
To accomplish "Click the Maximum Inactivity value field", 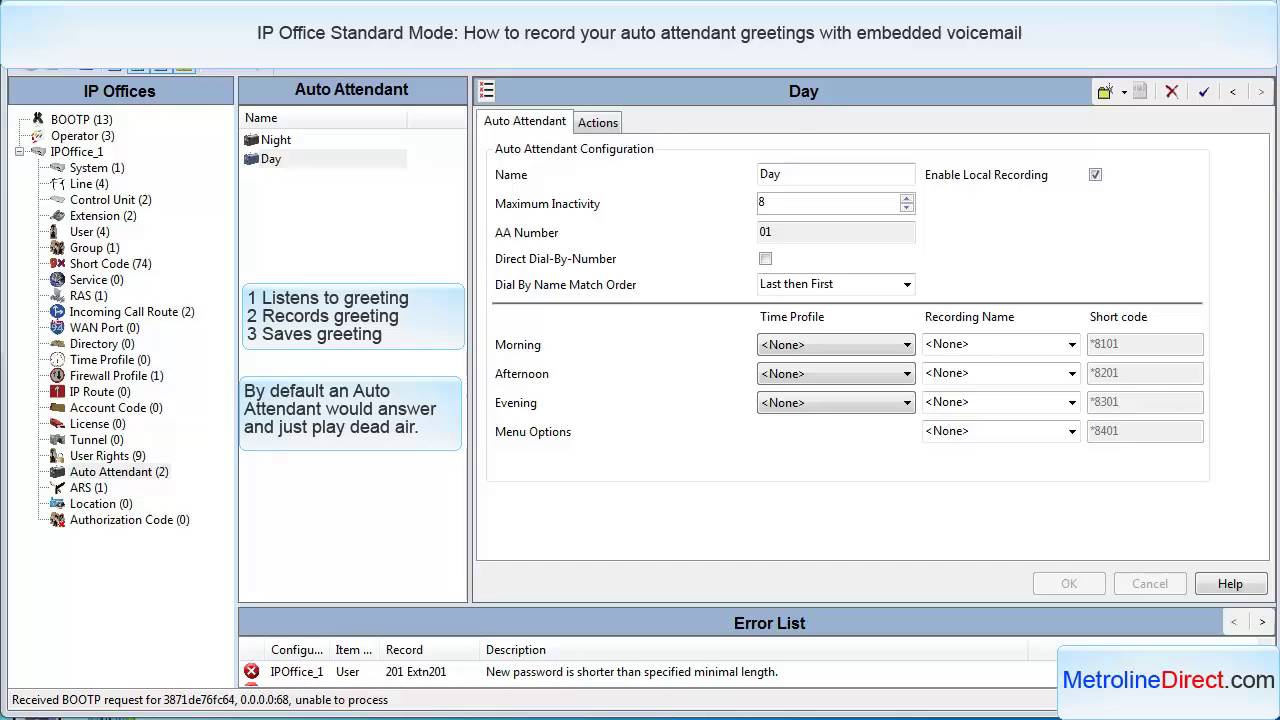I will pyautogui.click(x=827, y=203).
